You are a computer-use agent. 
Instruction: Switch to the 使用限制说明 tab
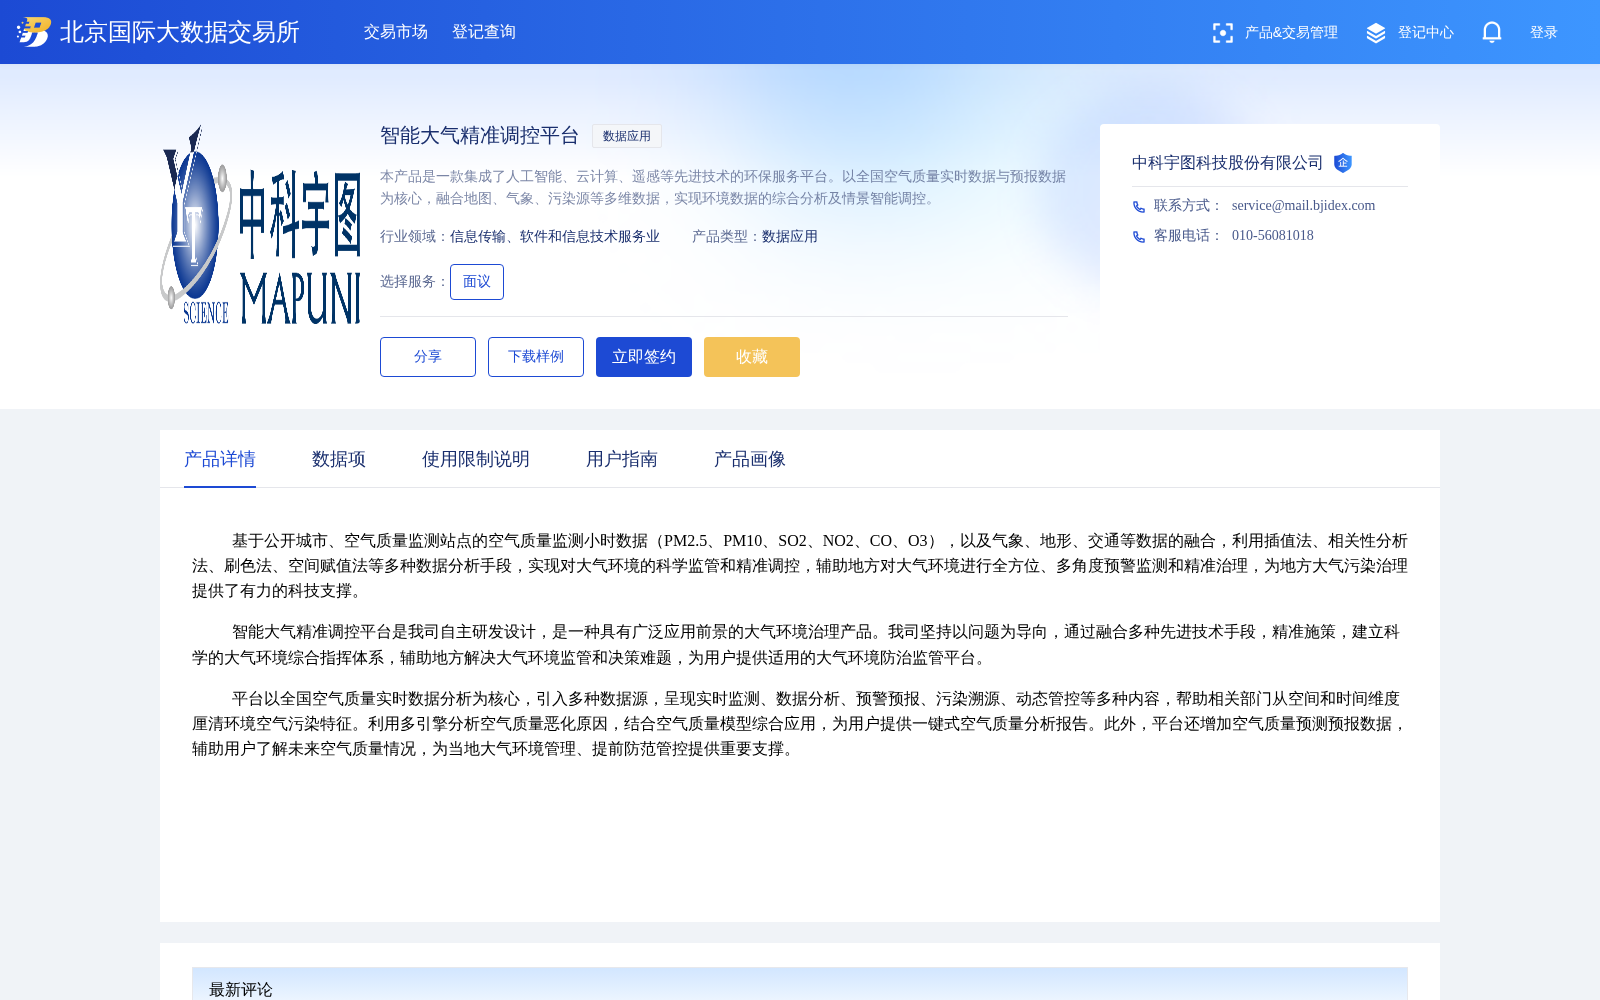point(476,459)
